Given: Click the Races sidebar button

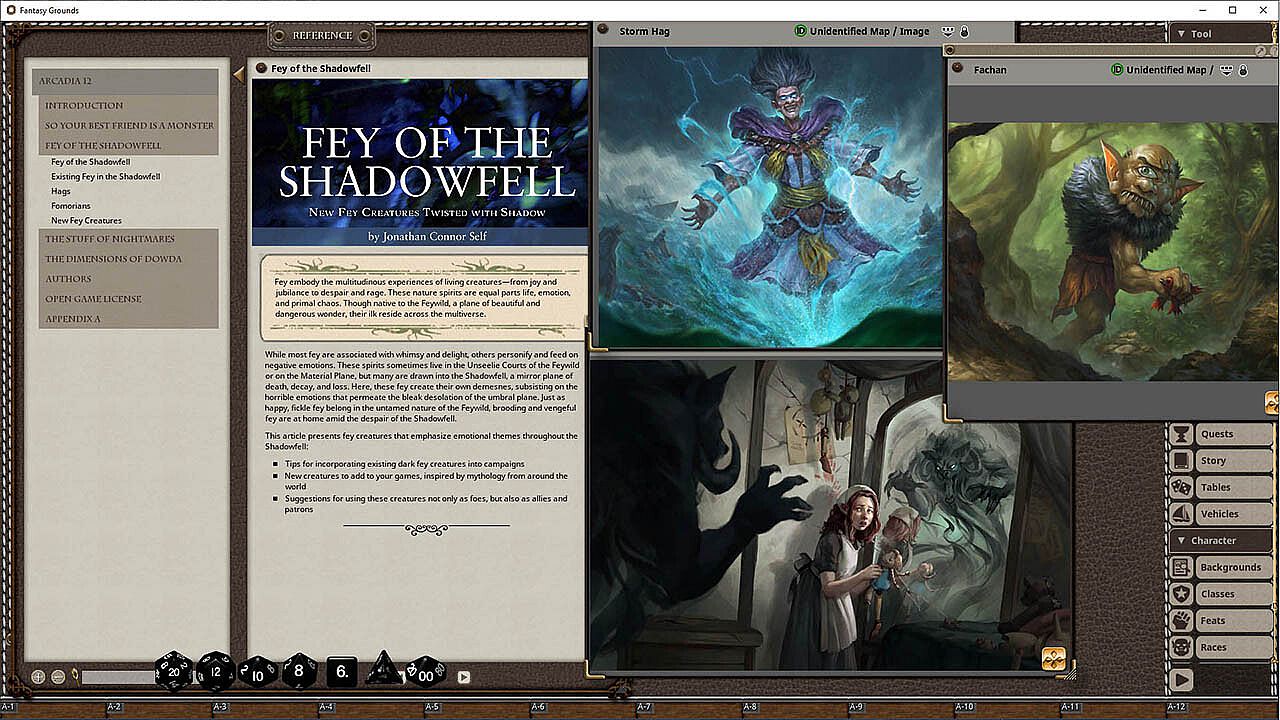Looking at the screenshot, I should pos(1233,647).
